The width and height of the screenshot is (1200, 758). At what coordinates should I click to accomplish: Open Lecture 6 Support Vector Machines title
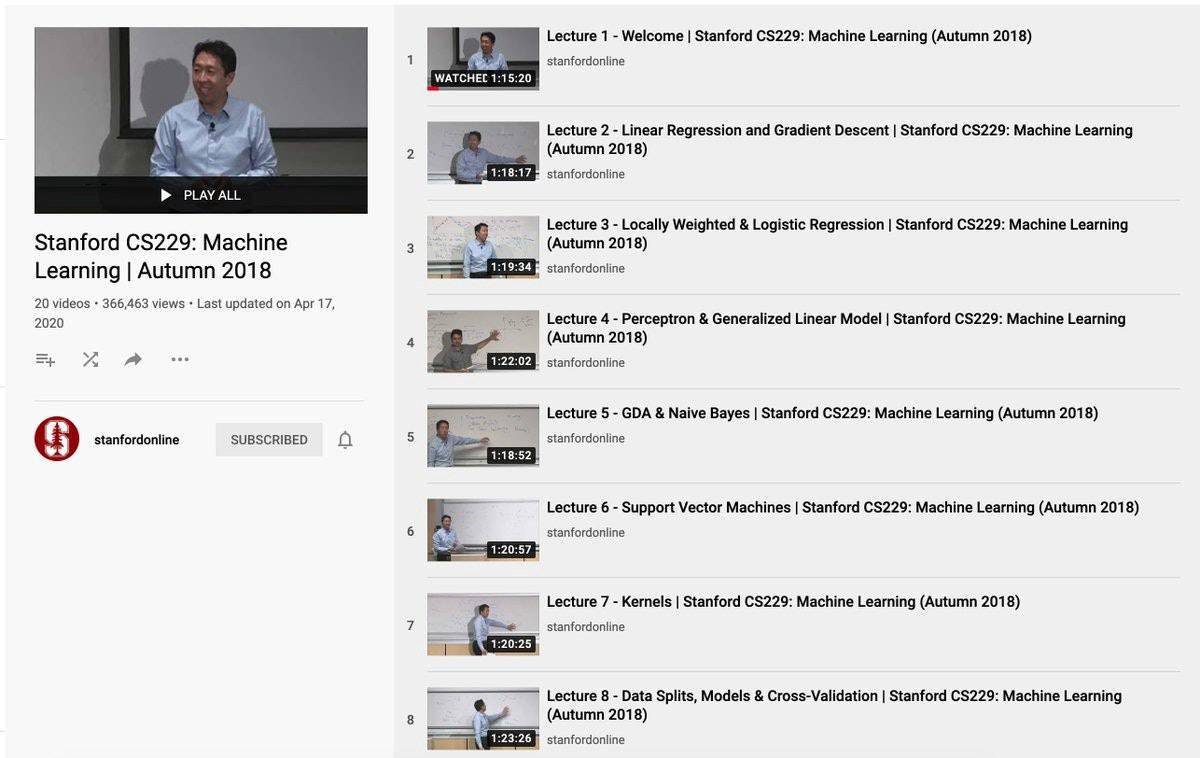point(842,507)
